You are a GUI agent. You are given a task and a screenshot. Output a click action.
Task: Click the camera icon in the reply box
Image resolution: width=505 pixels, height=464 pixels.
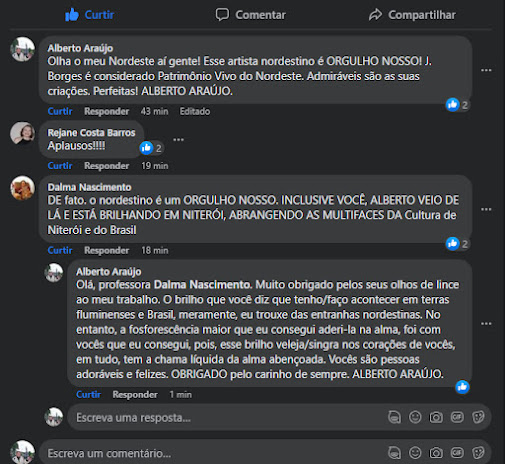(436, 417)
